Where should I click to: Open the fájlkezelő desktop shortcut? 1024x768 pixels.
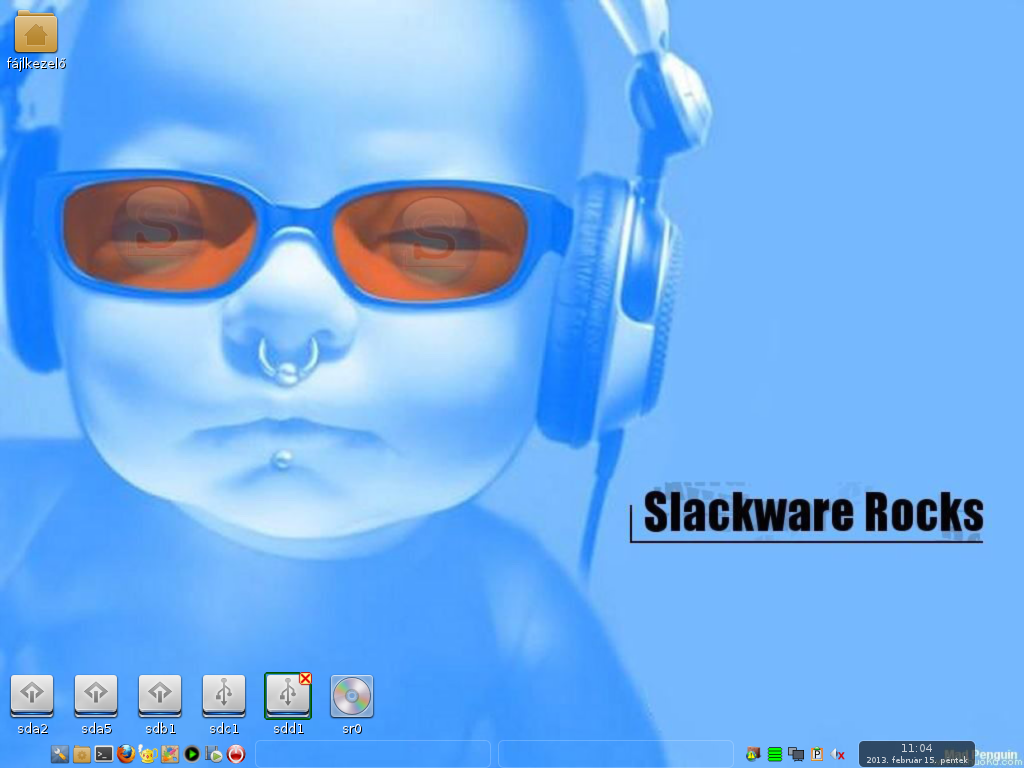[36, 35]
